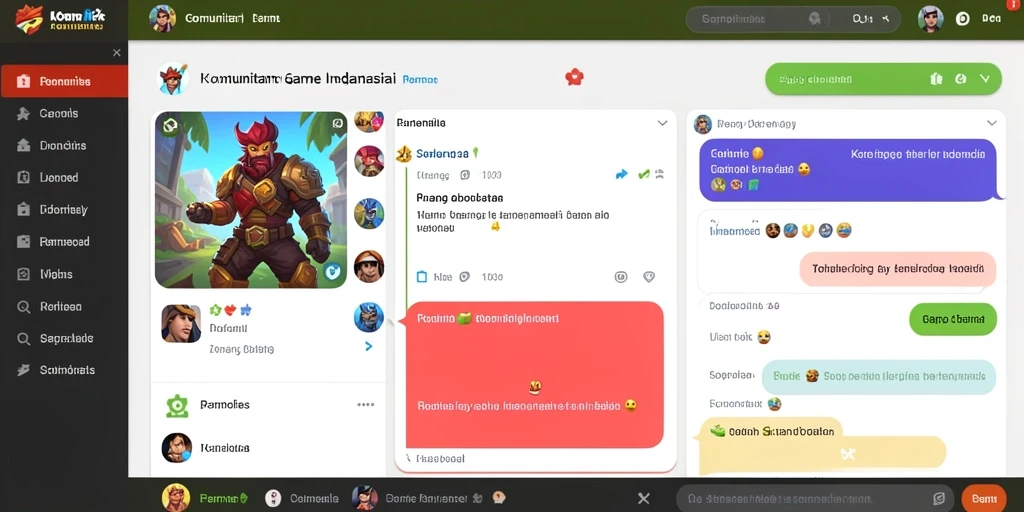Toggle the green checkmark on the post
Screen dimensions: 1024x512
click(644, 174)
